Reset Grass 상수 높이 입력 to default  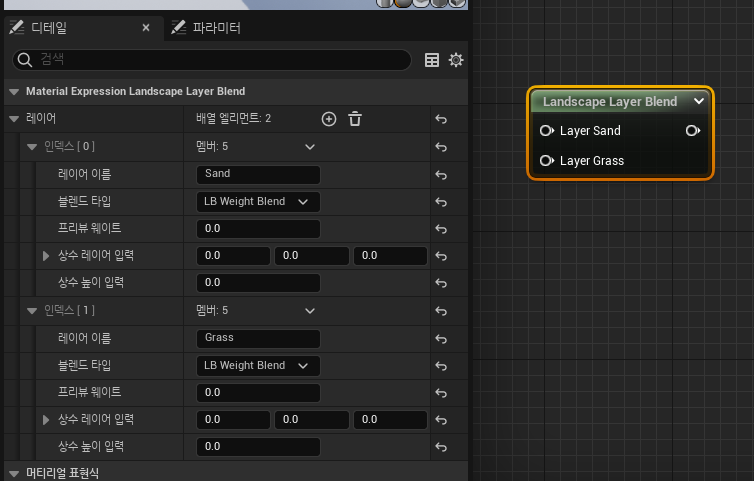pos(441,447)
